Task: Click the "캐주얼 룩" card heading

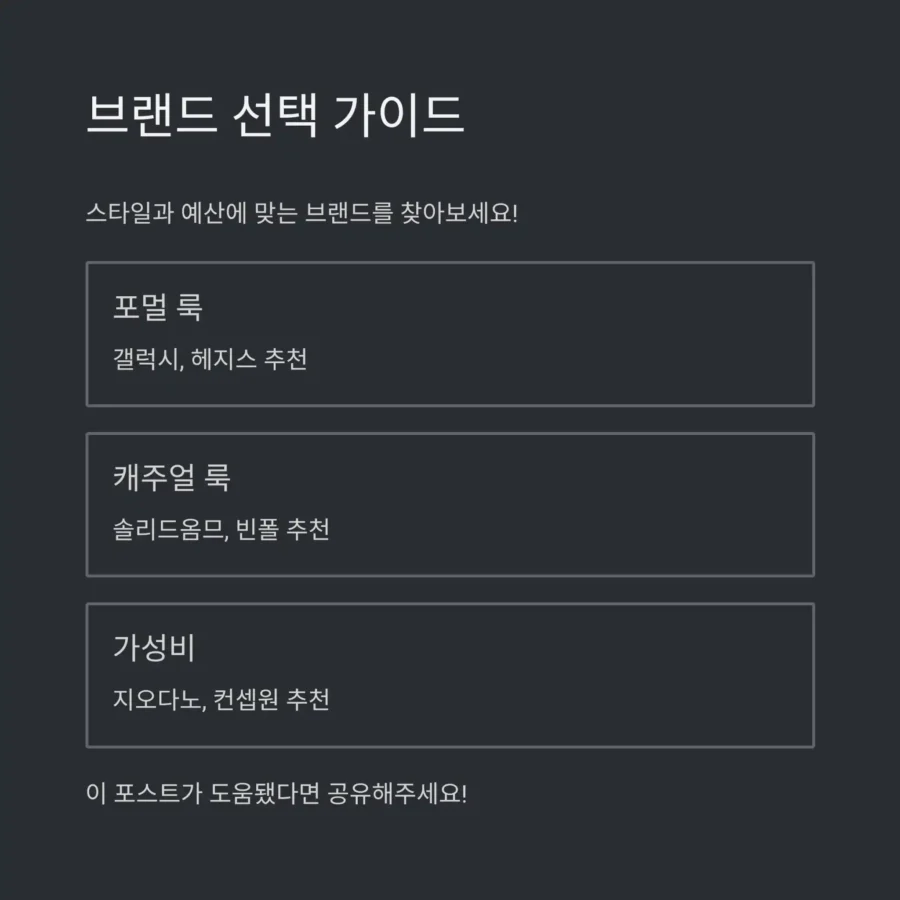Action: pos(172,477)
